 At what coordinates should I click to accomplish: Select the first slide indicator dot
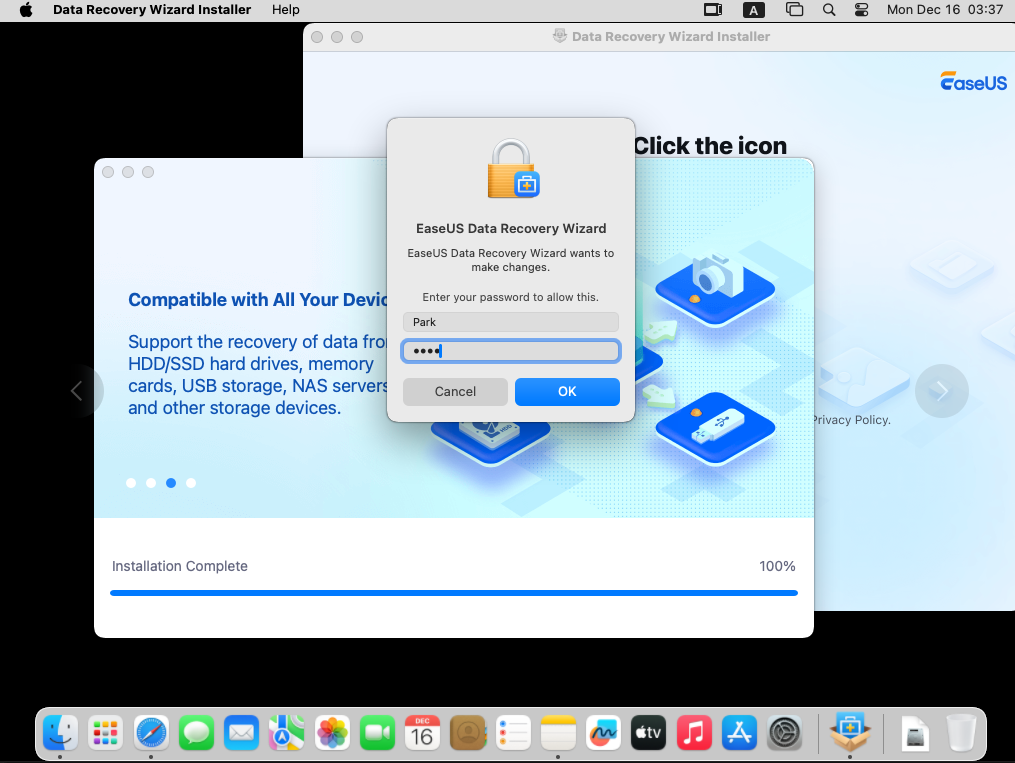131,483
